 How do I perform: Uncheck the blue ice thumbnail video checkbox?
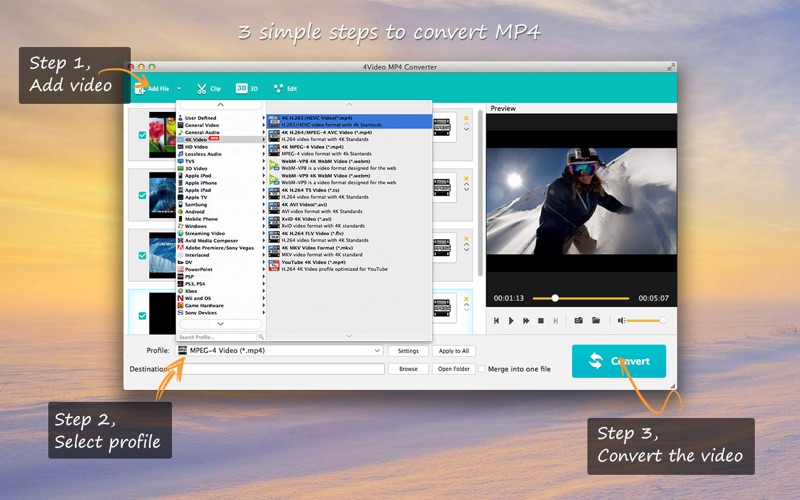(142, 256)
